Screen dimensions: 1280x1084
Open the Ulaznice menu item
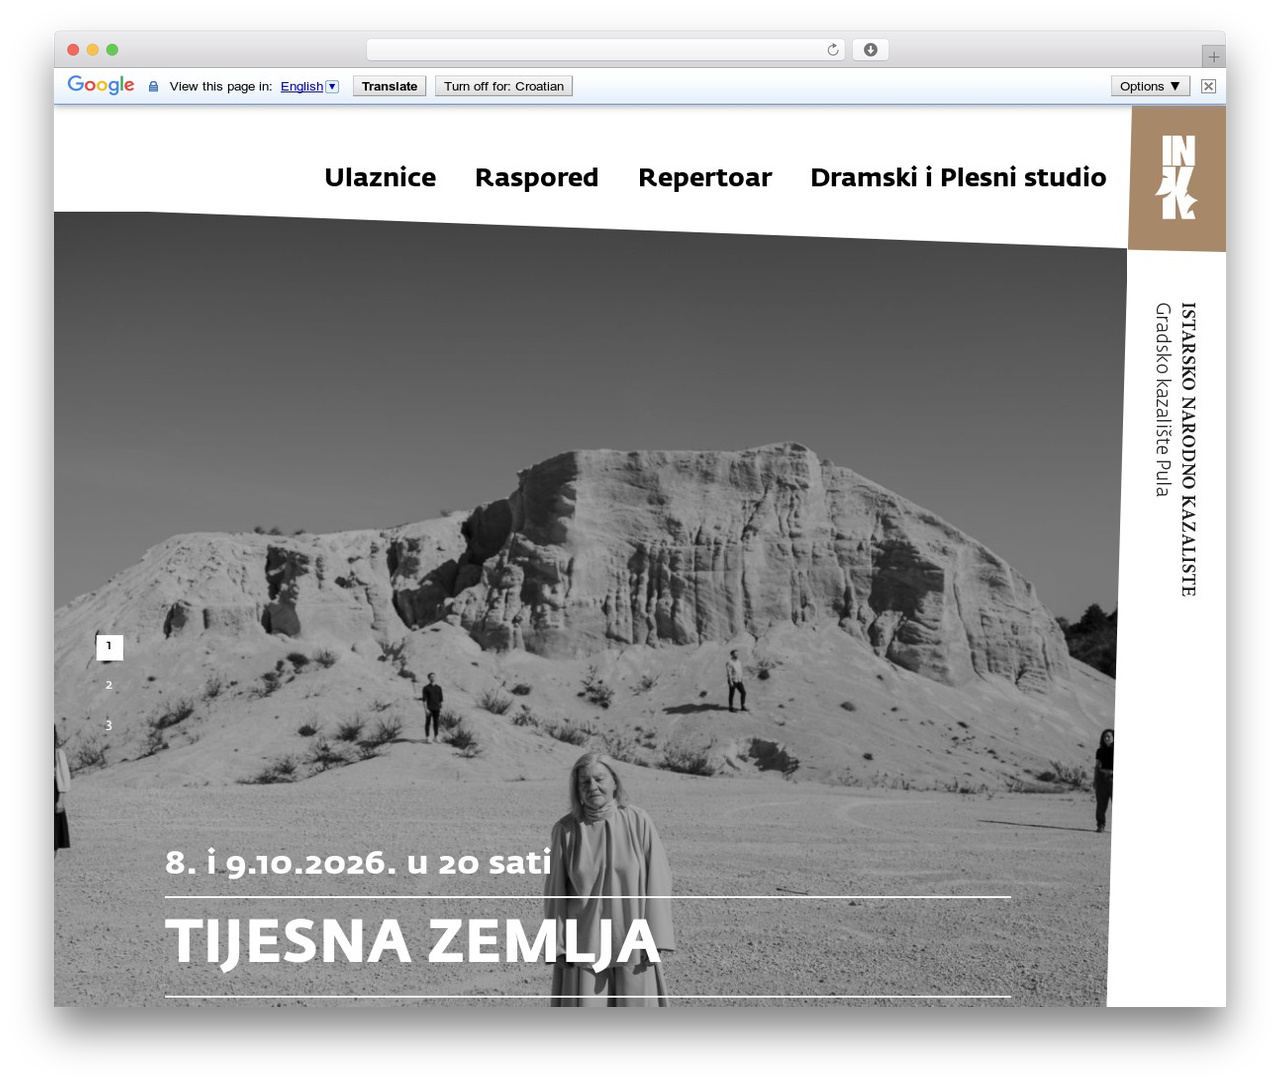(380, 177)
